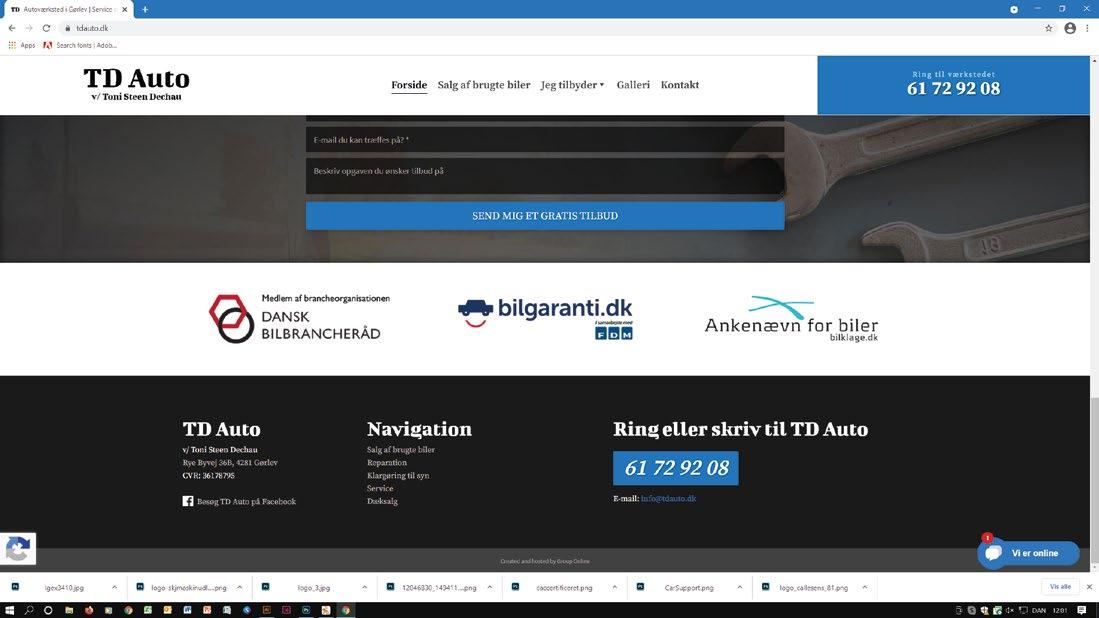Click the footer phone button 61 72 92 08
The height and width of the screenshot is (618, 1099).
point(676,468)
